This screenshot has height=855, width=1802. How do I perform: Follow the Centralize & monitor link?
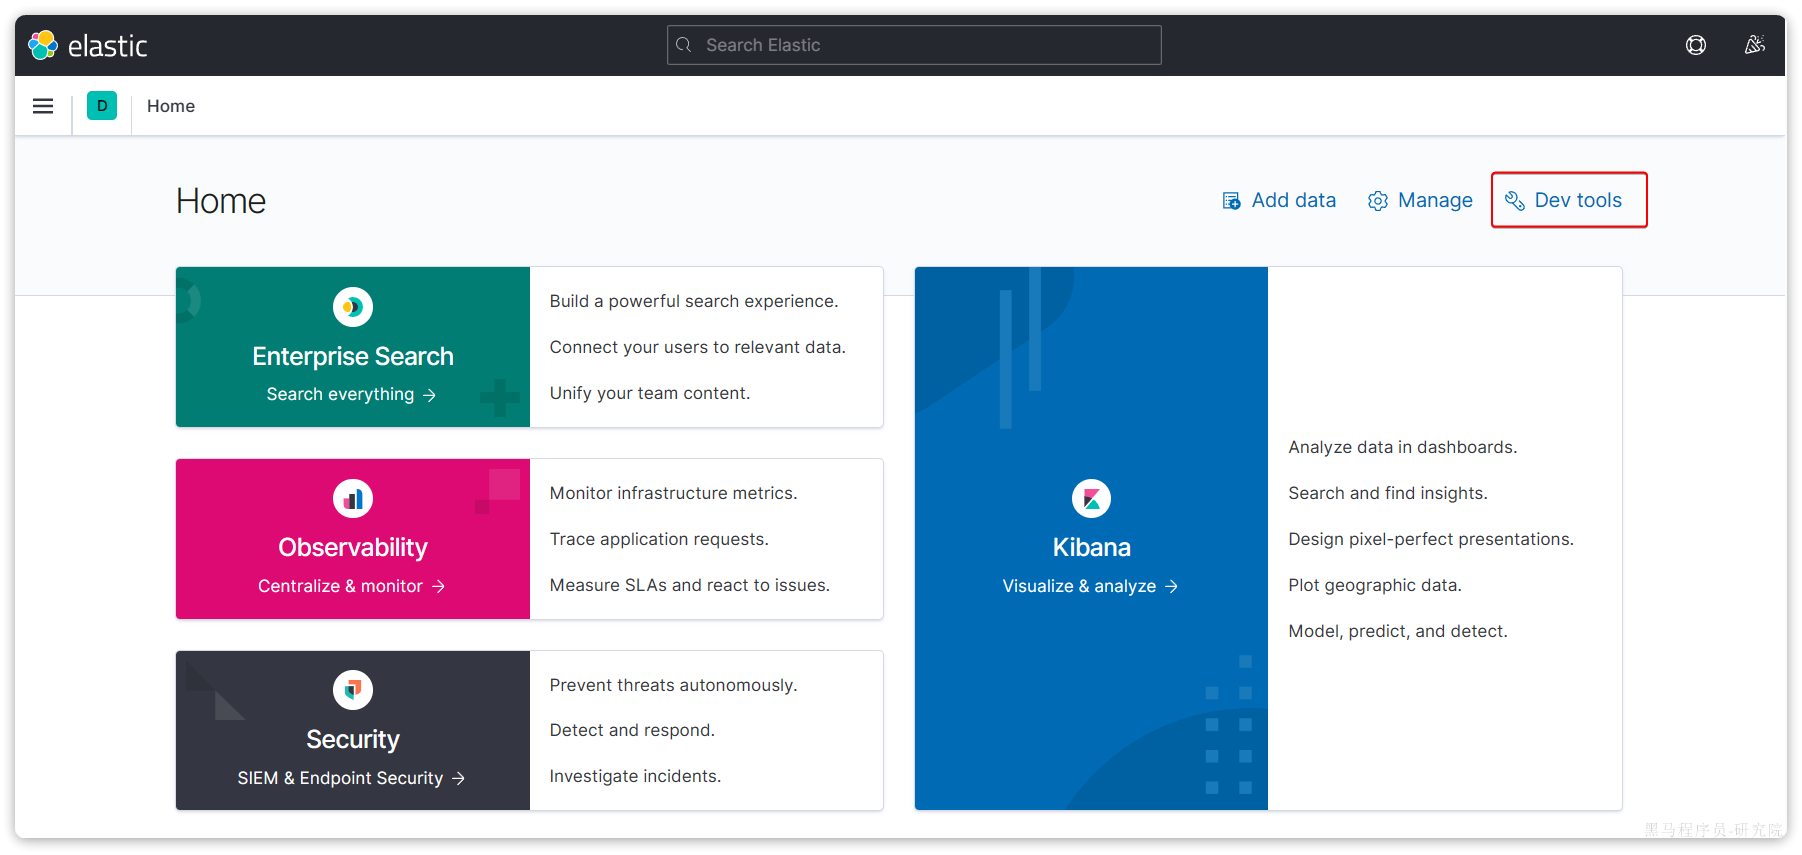coord(351,586)
